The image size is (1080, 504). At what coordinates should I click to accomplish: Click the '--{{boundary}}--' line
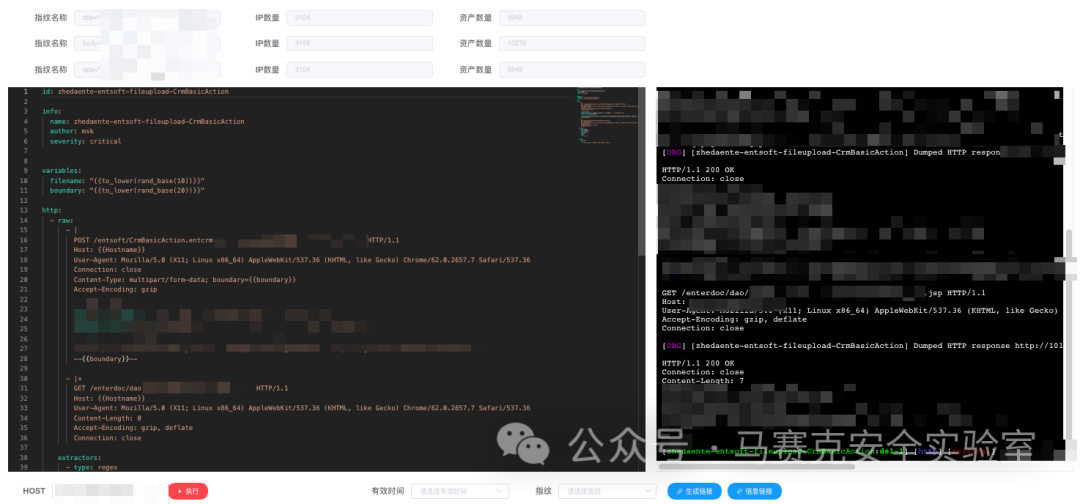tap(105, 359)
